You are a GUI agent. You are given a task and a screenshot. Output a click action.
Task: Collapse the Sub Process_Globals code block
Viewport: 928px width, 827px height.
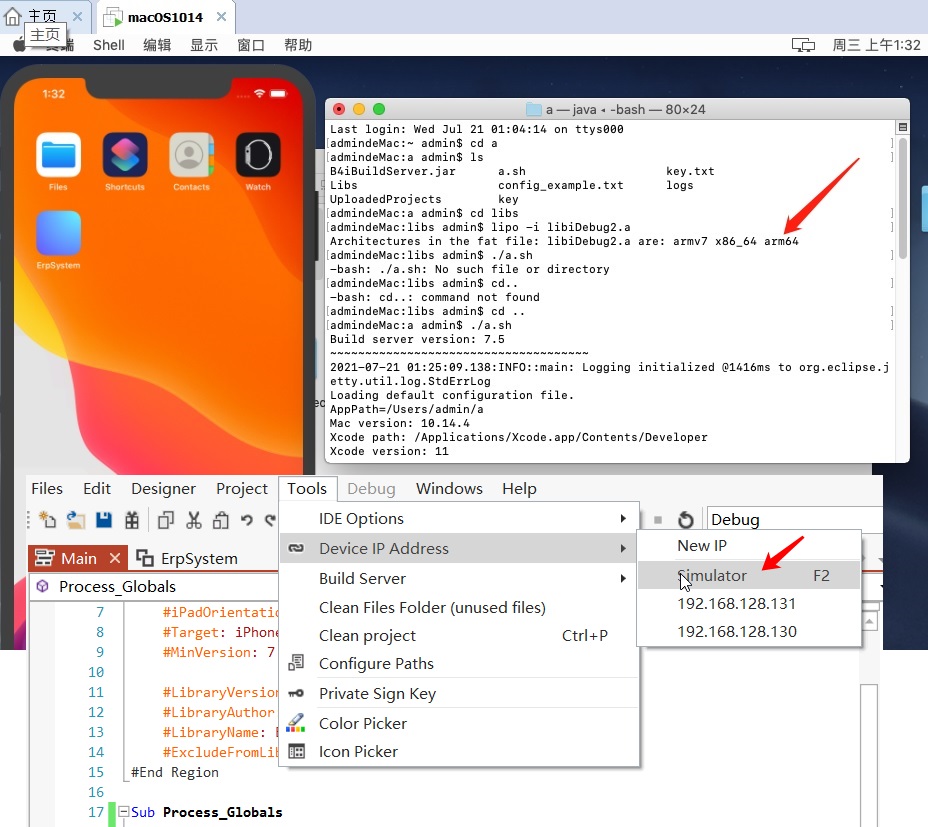coord(124,812)
